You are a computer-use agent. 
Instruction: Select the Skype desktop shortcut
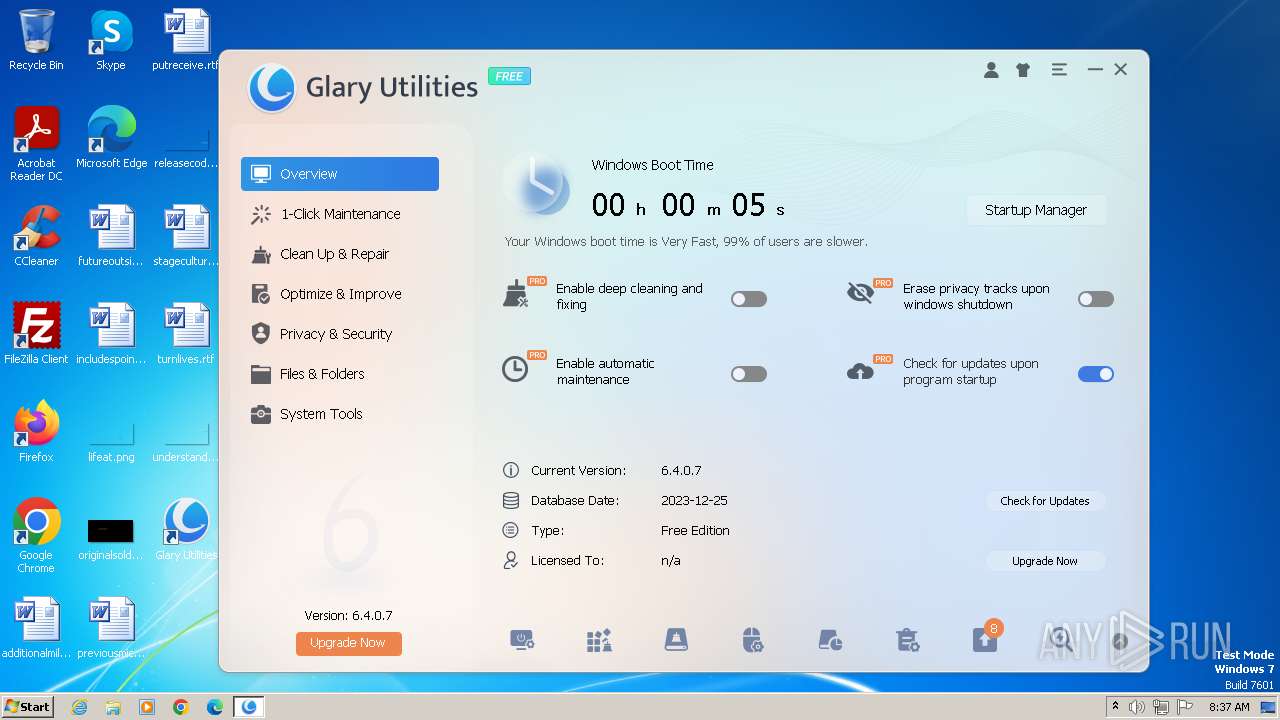click(x=111, y=40)
